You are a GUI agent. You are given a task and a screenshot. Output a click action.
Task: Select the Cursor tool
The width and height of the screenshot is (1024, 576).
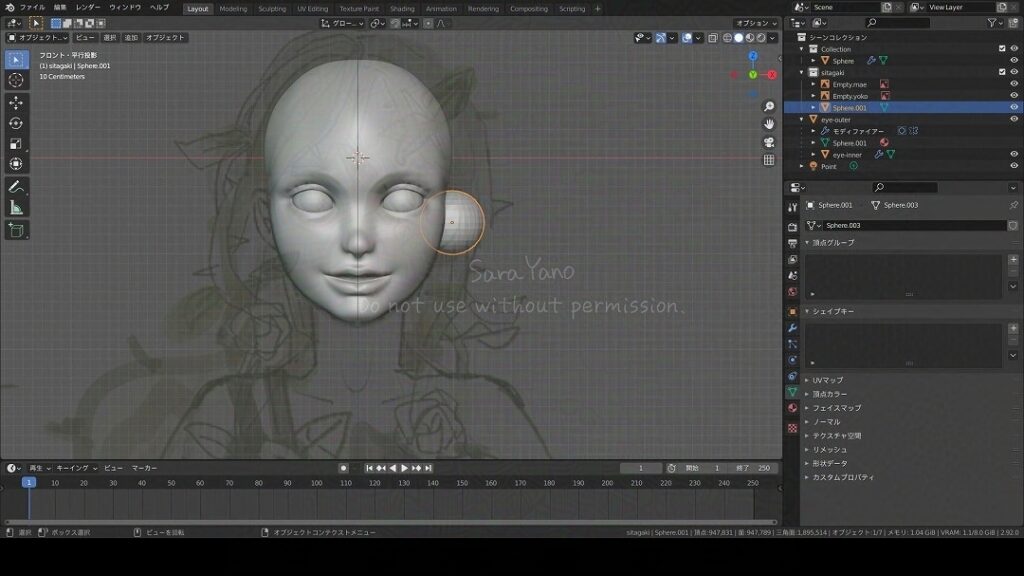[16, 80]
